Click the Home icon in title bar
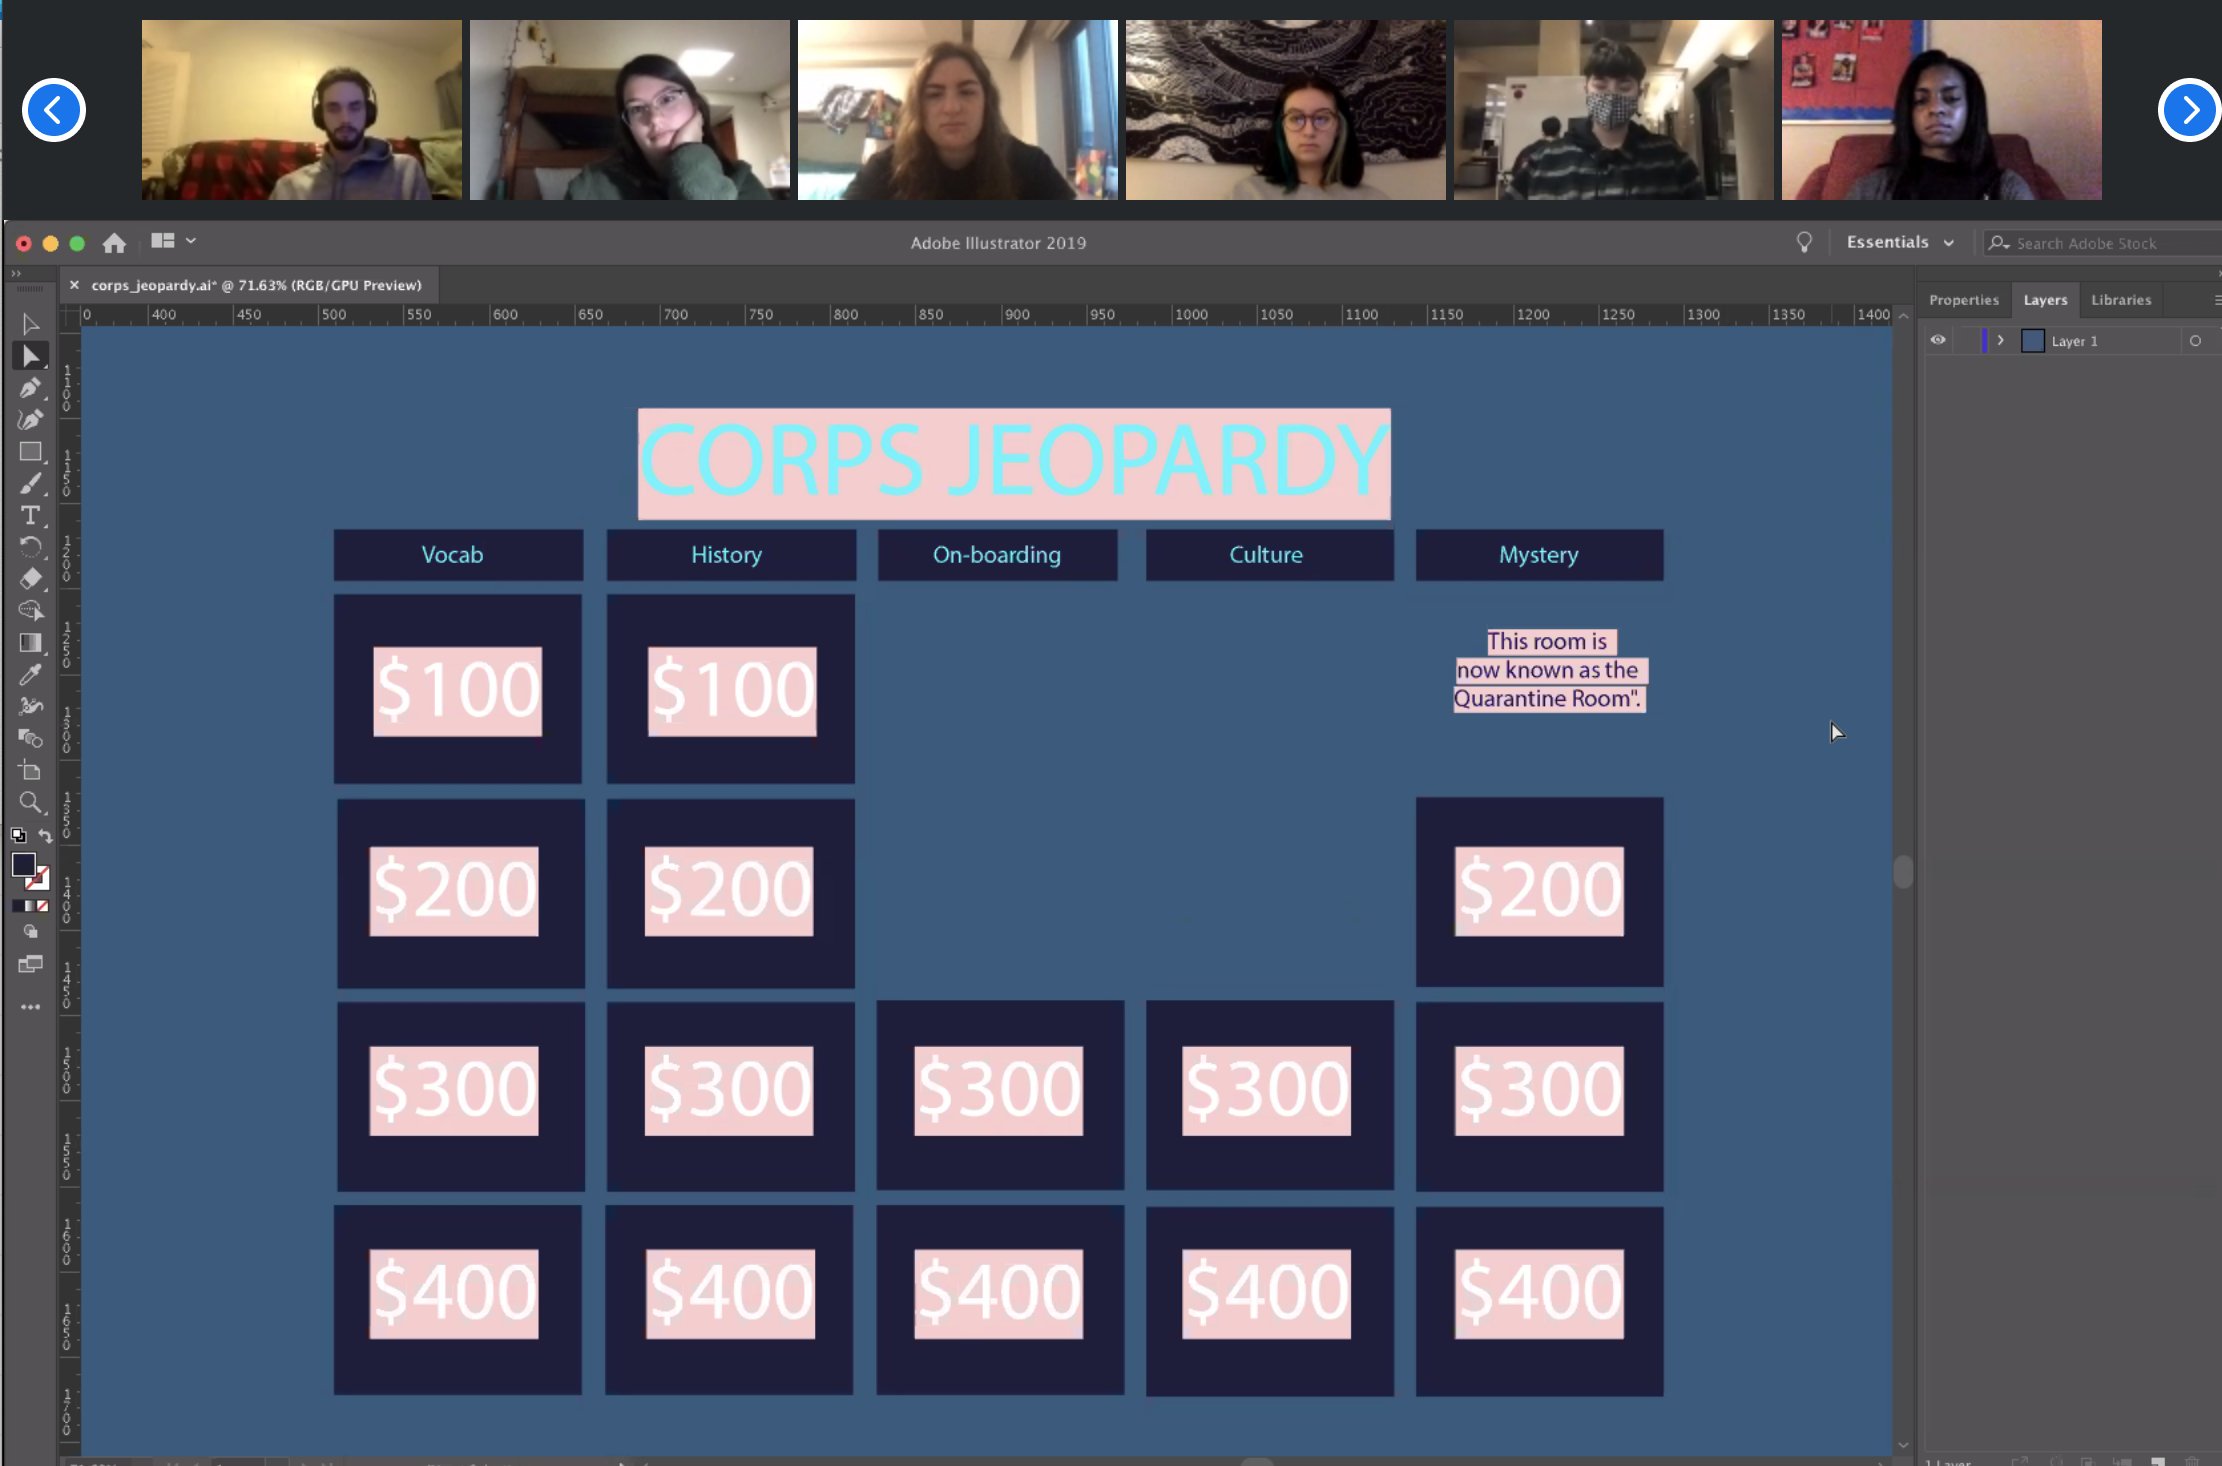 tap(114, 243)
